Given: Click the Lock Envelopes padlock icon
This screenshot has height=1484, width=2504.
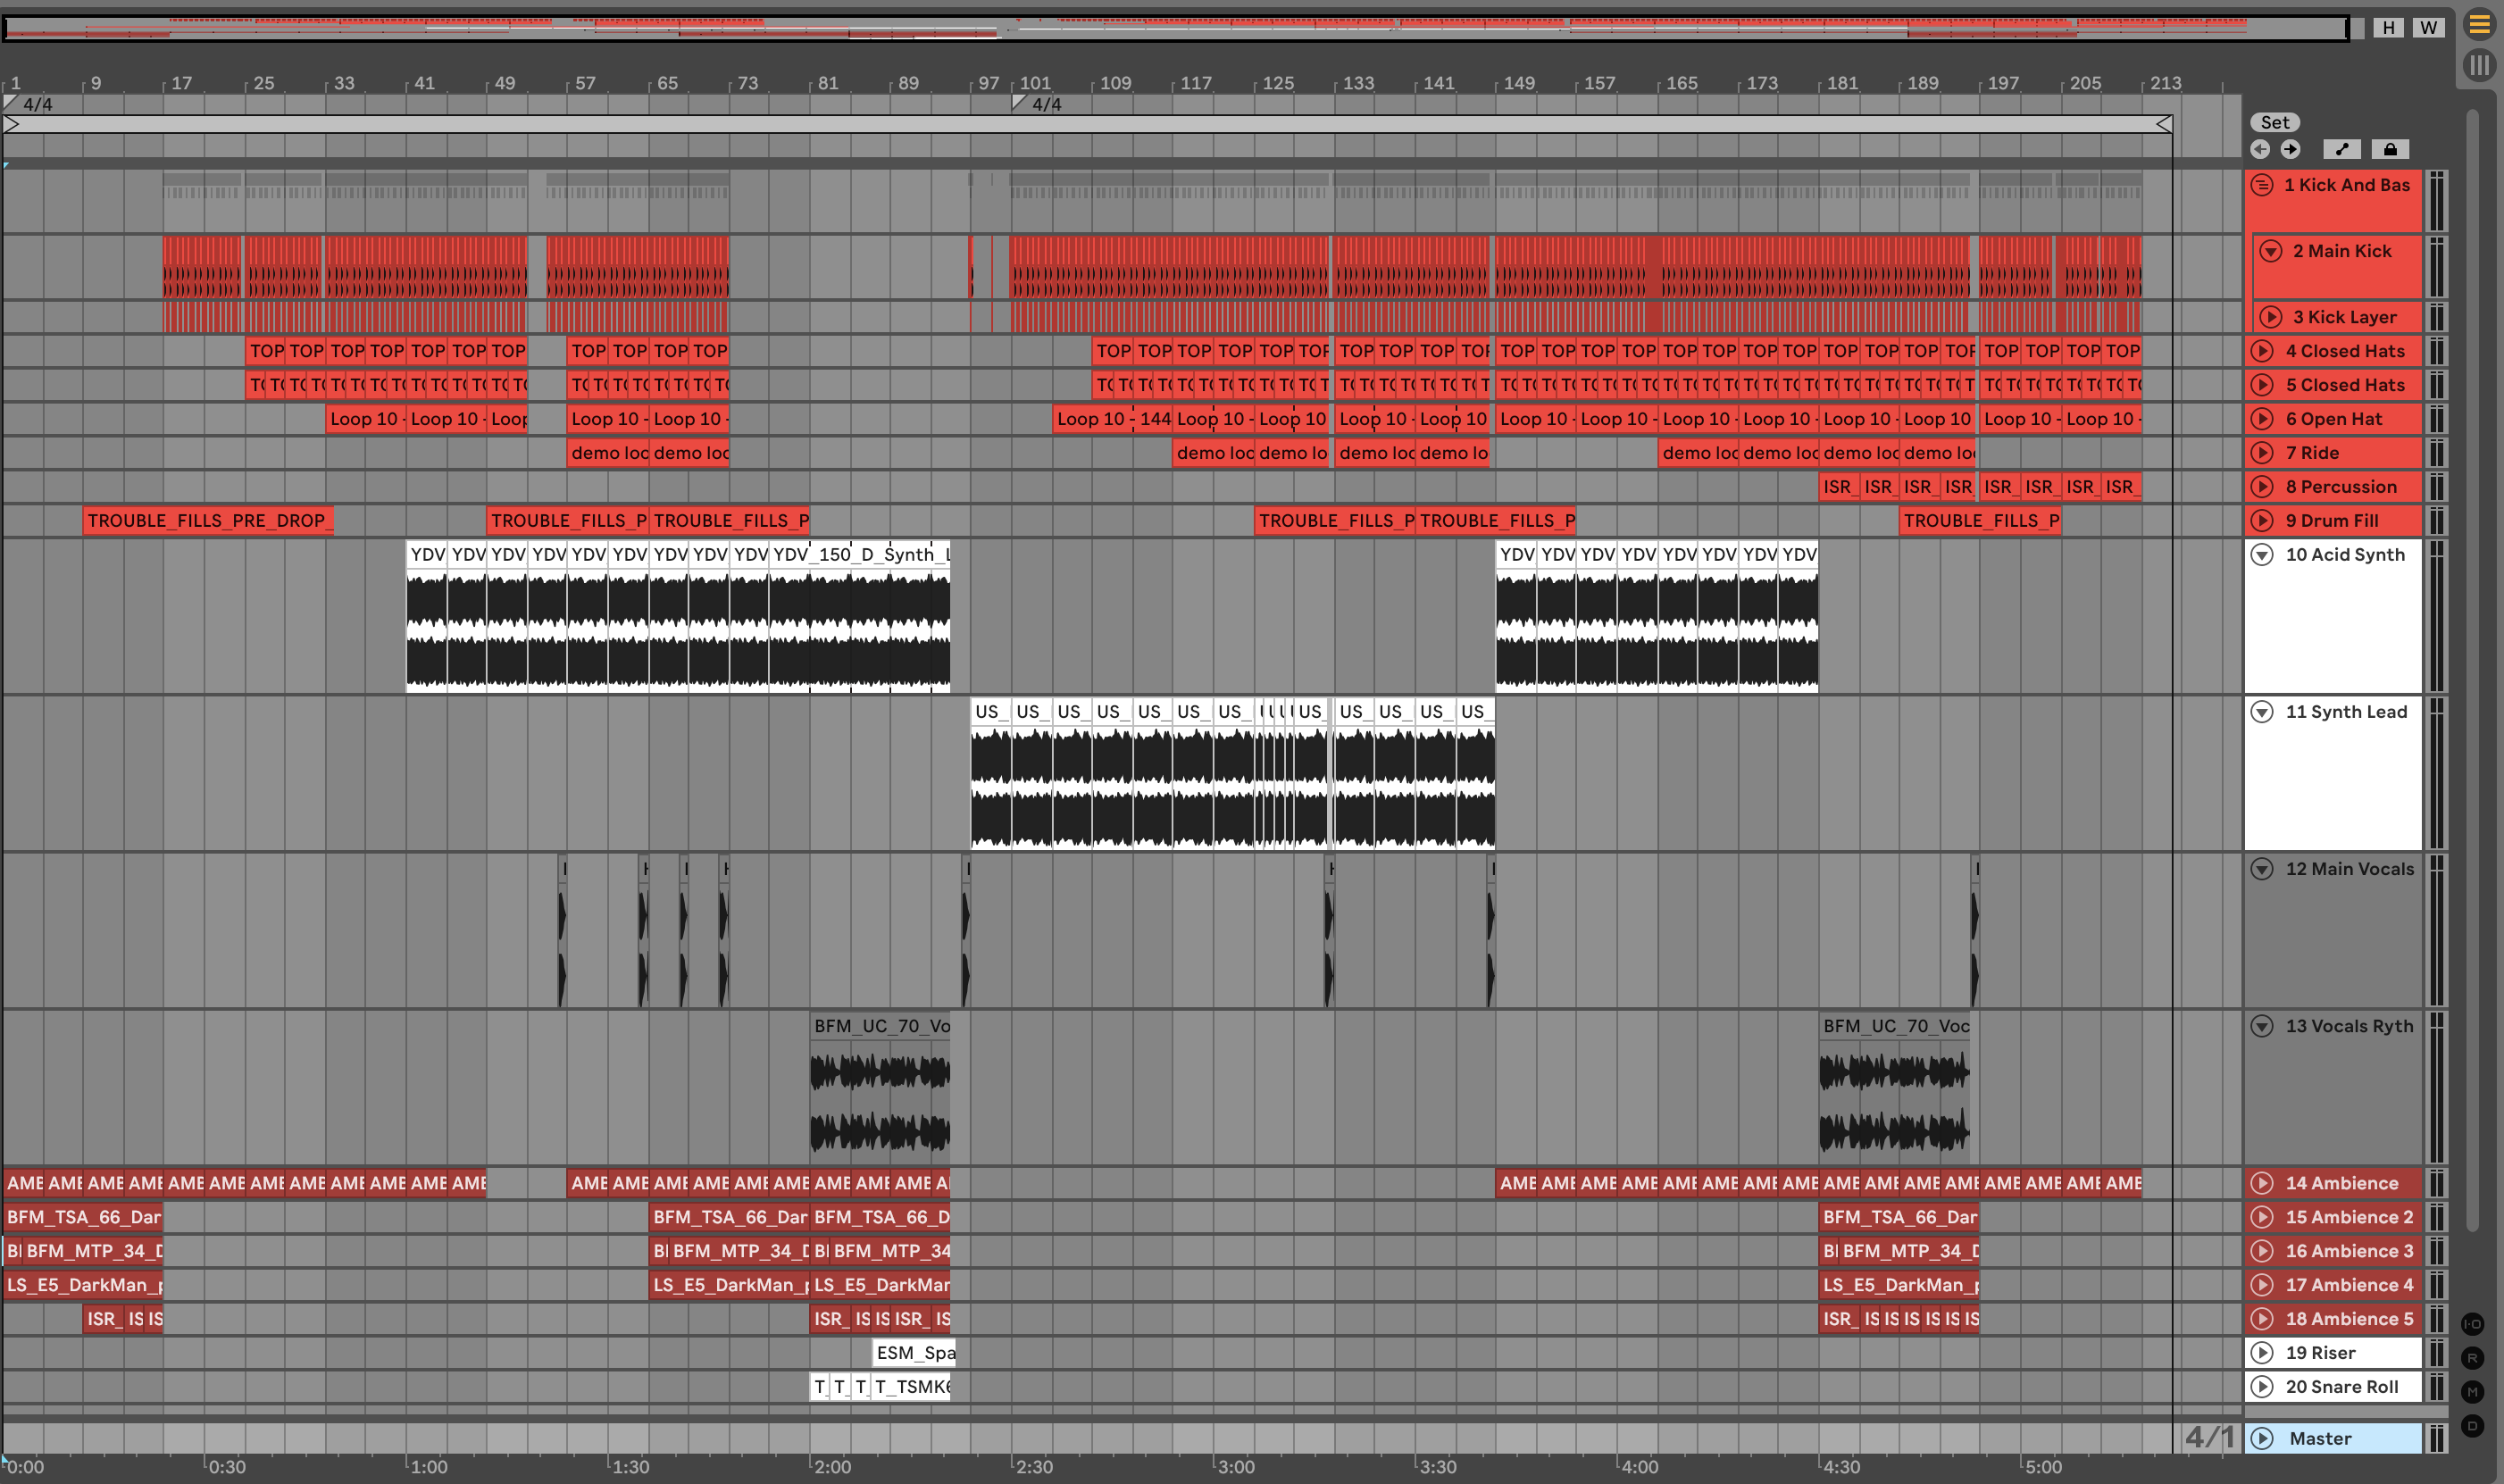Looking at the screenshot, I should [x=2390, y=150].
